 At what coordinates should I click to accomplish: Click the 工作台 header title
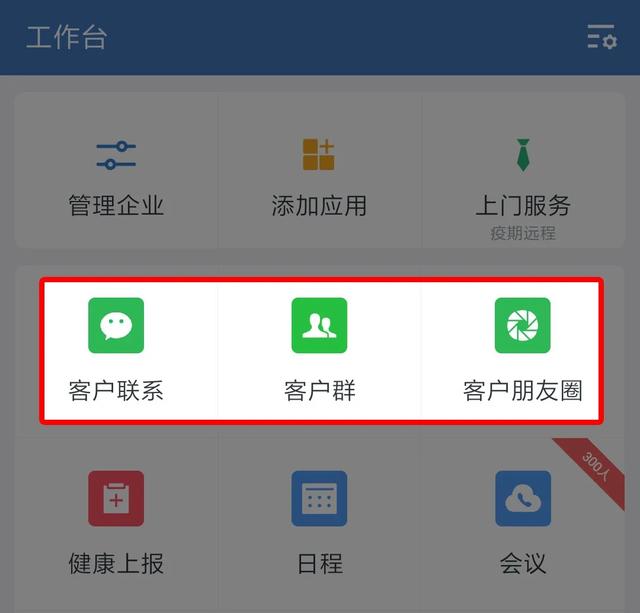(x=67, y=37)
